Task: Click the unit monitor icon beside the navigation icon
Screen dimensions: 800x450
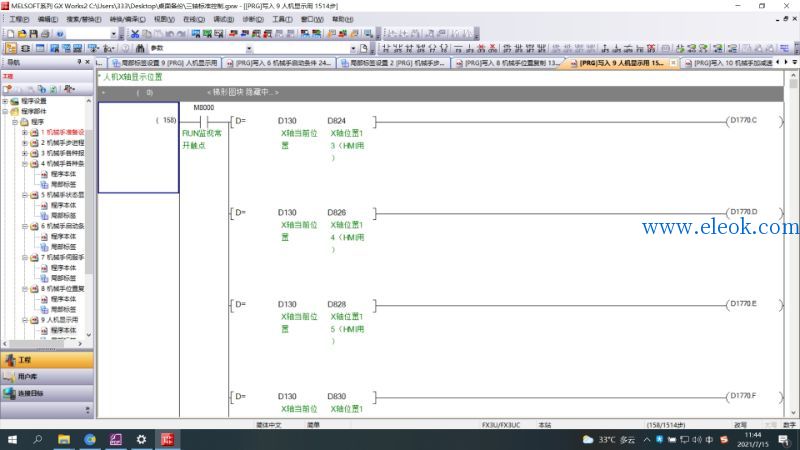Action: (x=25, y=48)
